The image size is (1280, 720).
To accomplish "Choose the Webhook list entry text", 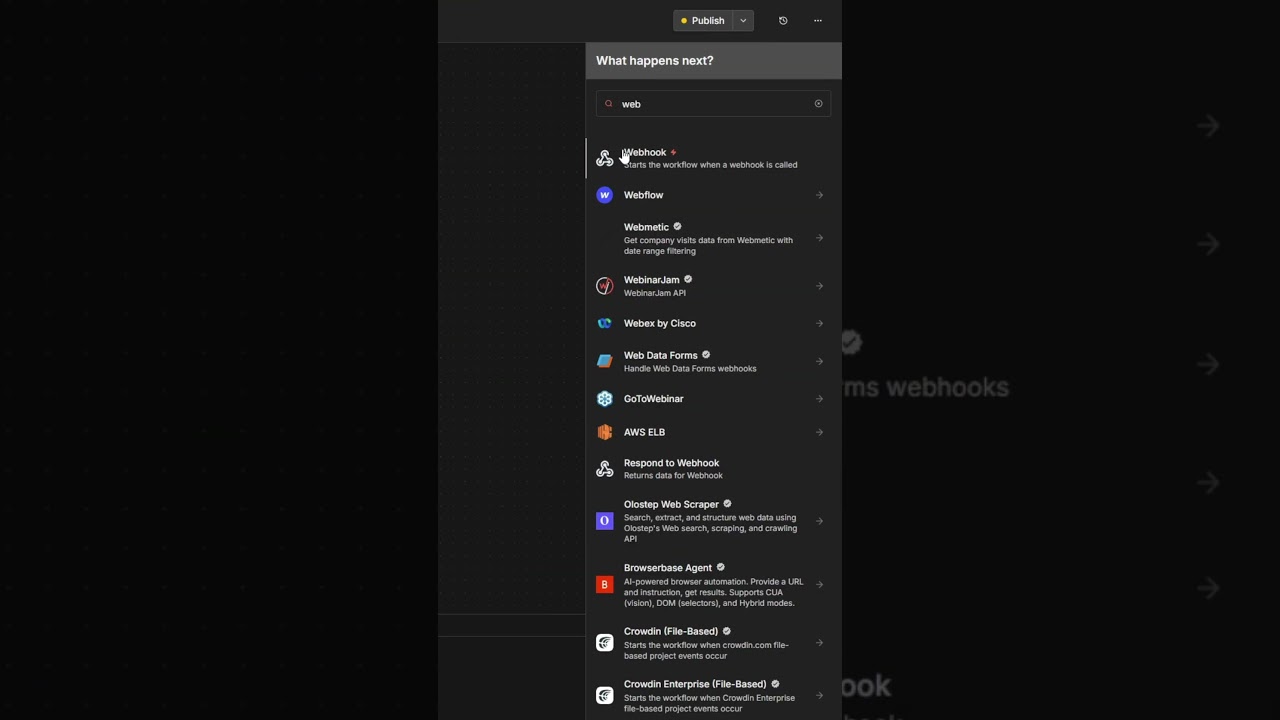I will (x=645, y=152).
